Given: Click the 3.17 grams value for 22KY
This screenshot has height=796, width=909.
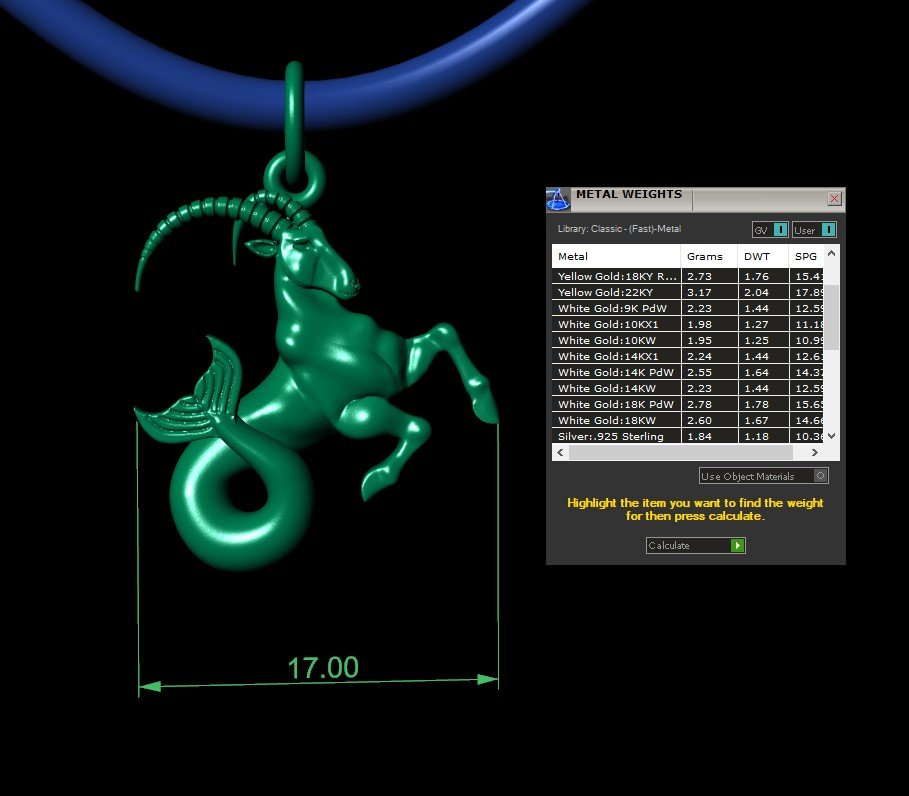Looking at the screenshot, I should point(699,293).
